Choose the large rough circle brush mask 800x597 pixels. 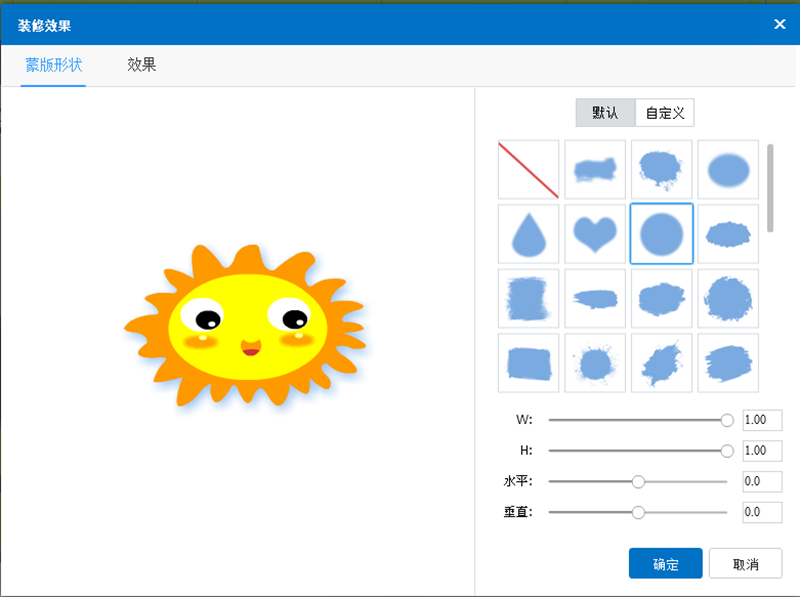[x=728, y=298]
